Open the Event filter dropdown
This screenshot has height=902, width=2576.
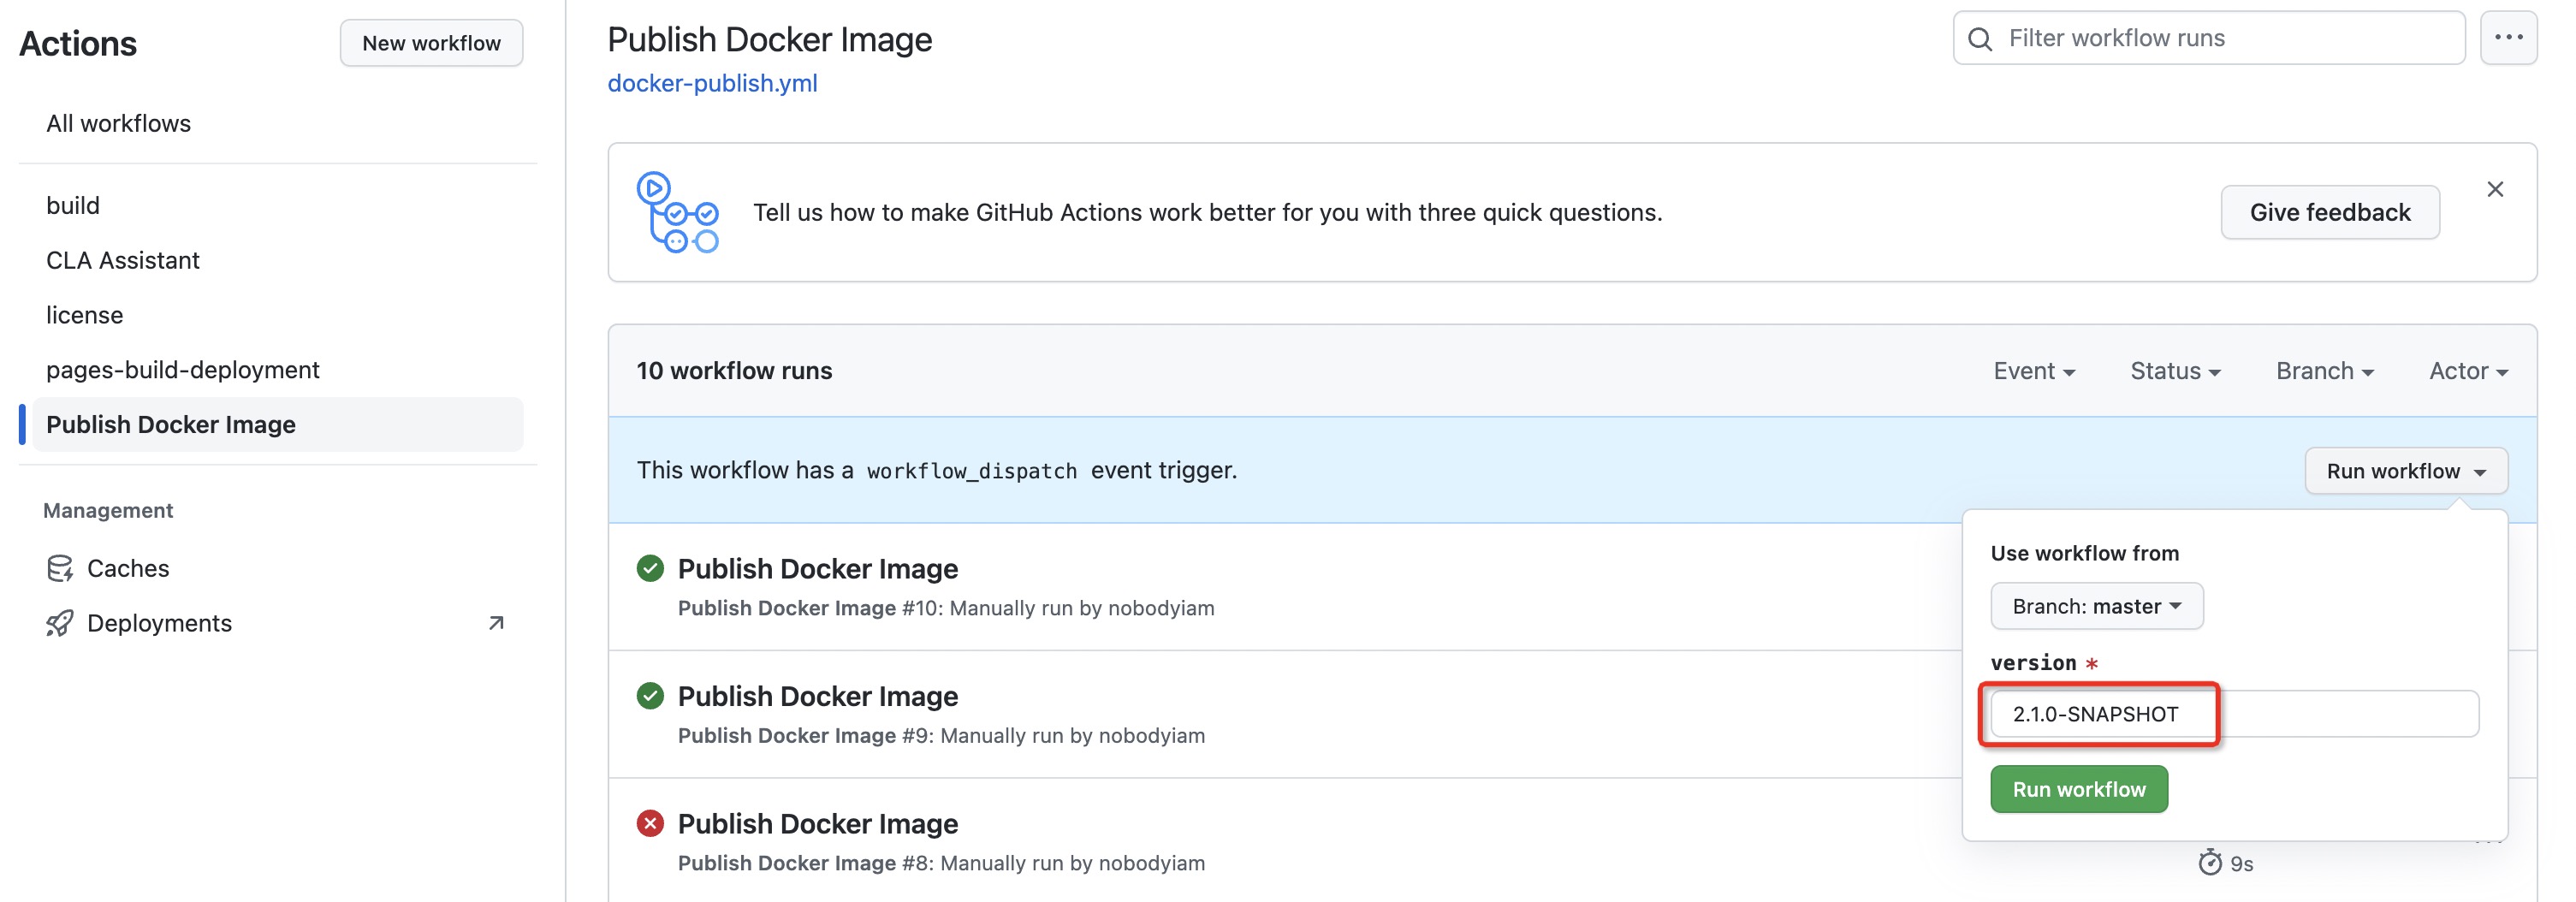tap(2034, 370)
